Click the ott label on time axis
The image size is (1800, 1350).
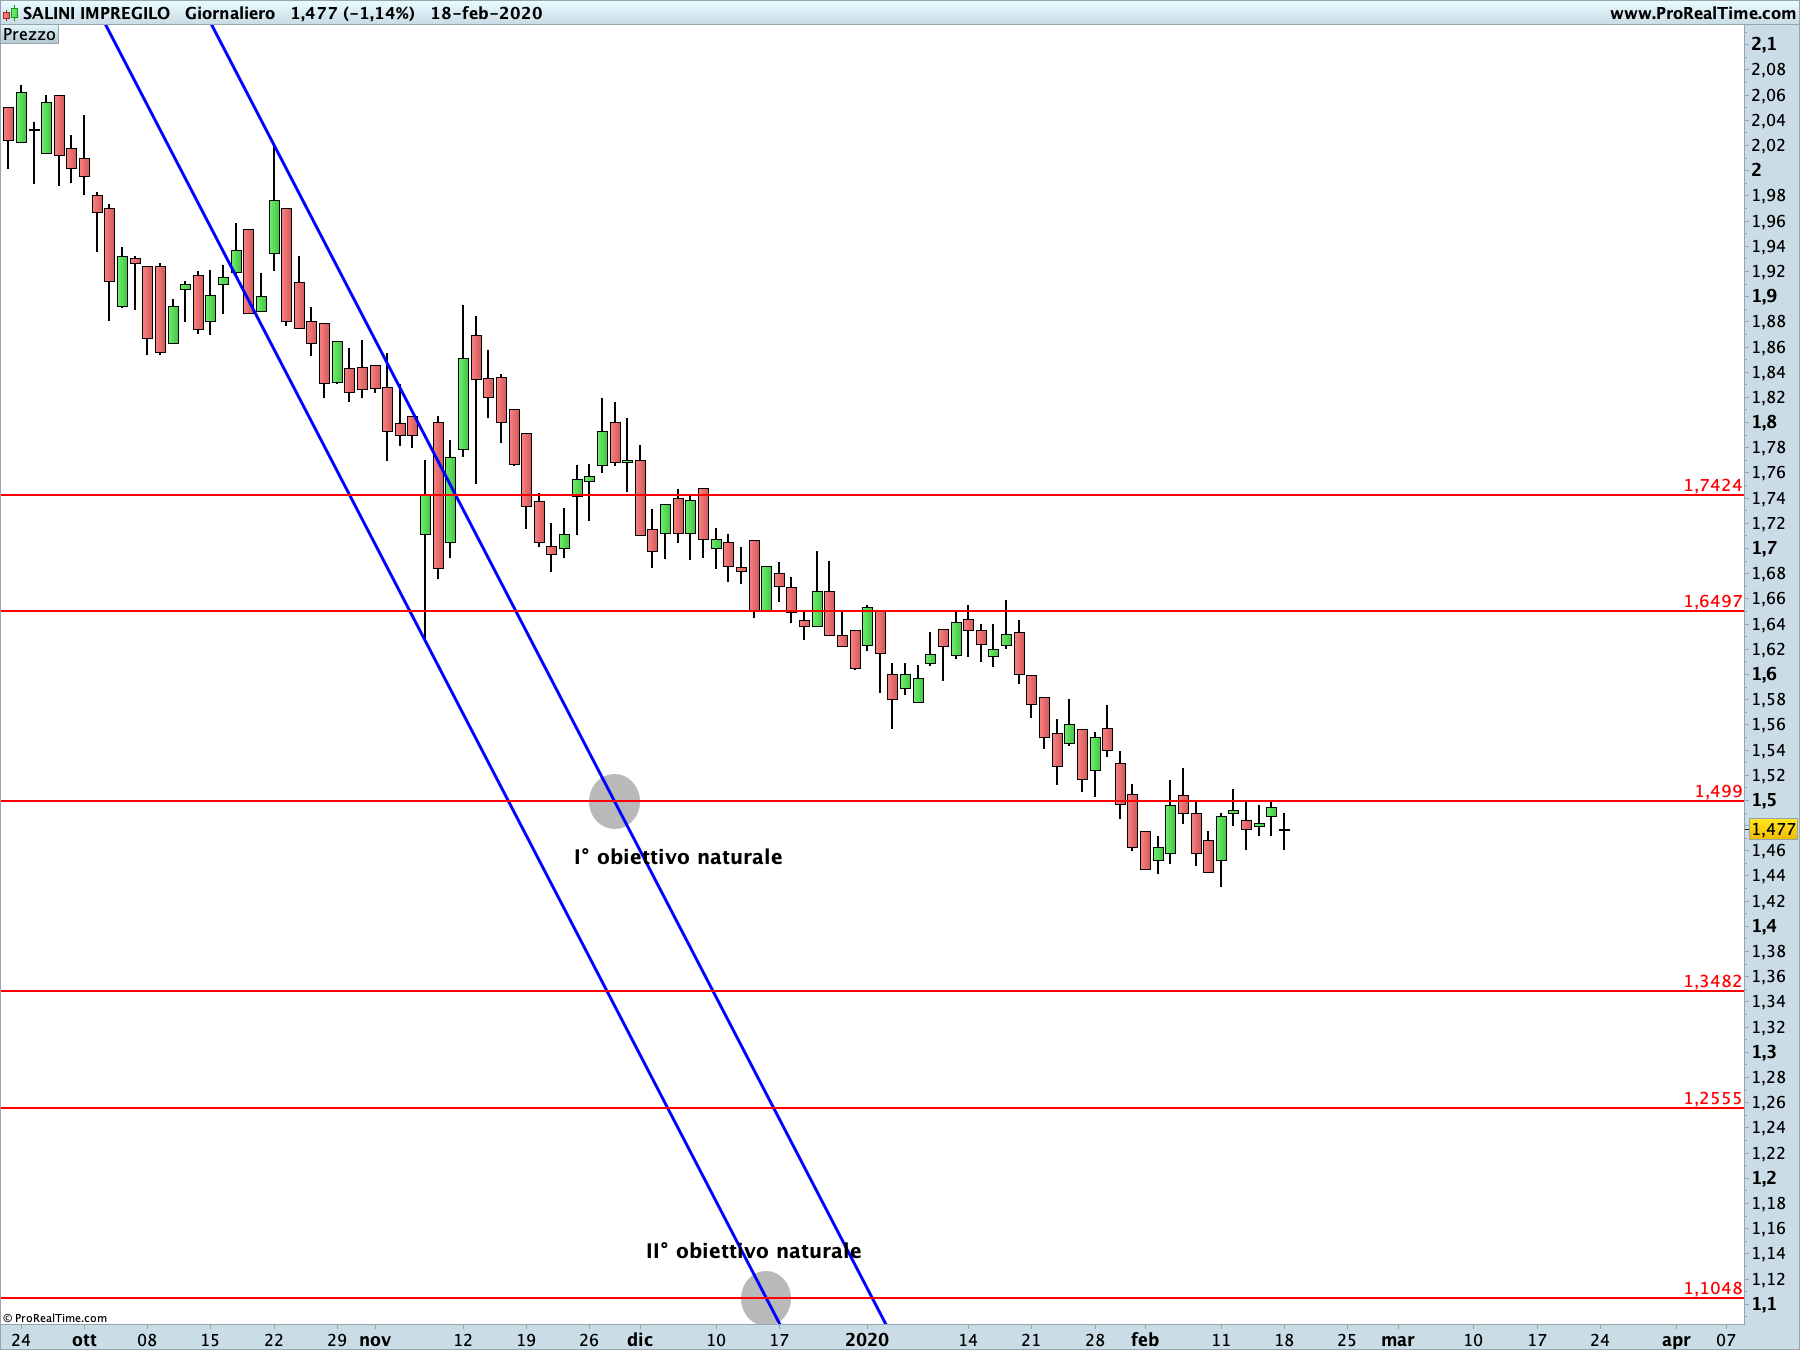84,1339
